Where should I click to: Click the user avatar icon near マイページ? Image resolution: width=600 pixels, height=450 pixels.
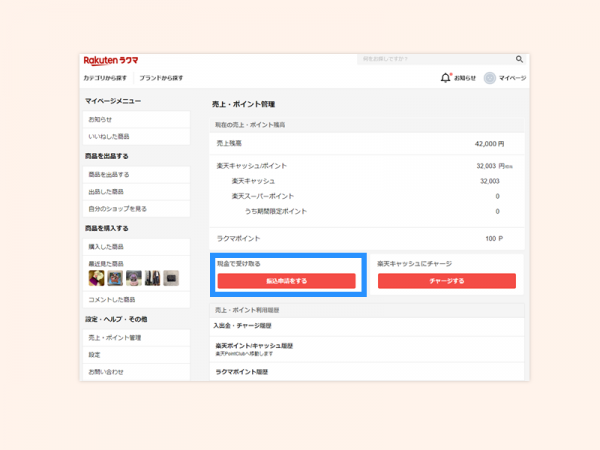[489, 78]
